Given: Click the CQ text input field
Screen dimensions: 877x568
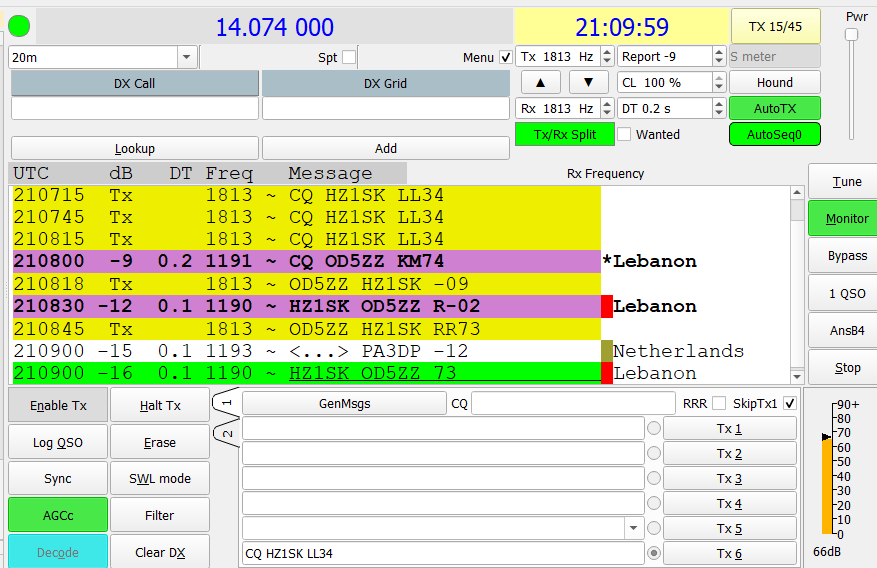Looking at the screenshot, I should tap(573, 403).
